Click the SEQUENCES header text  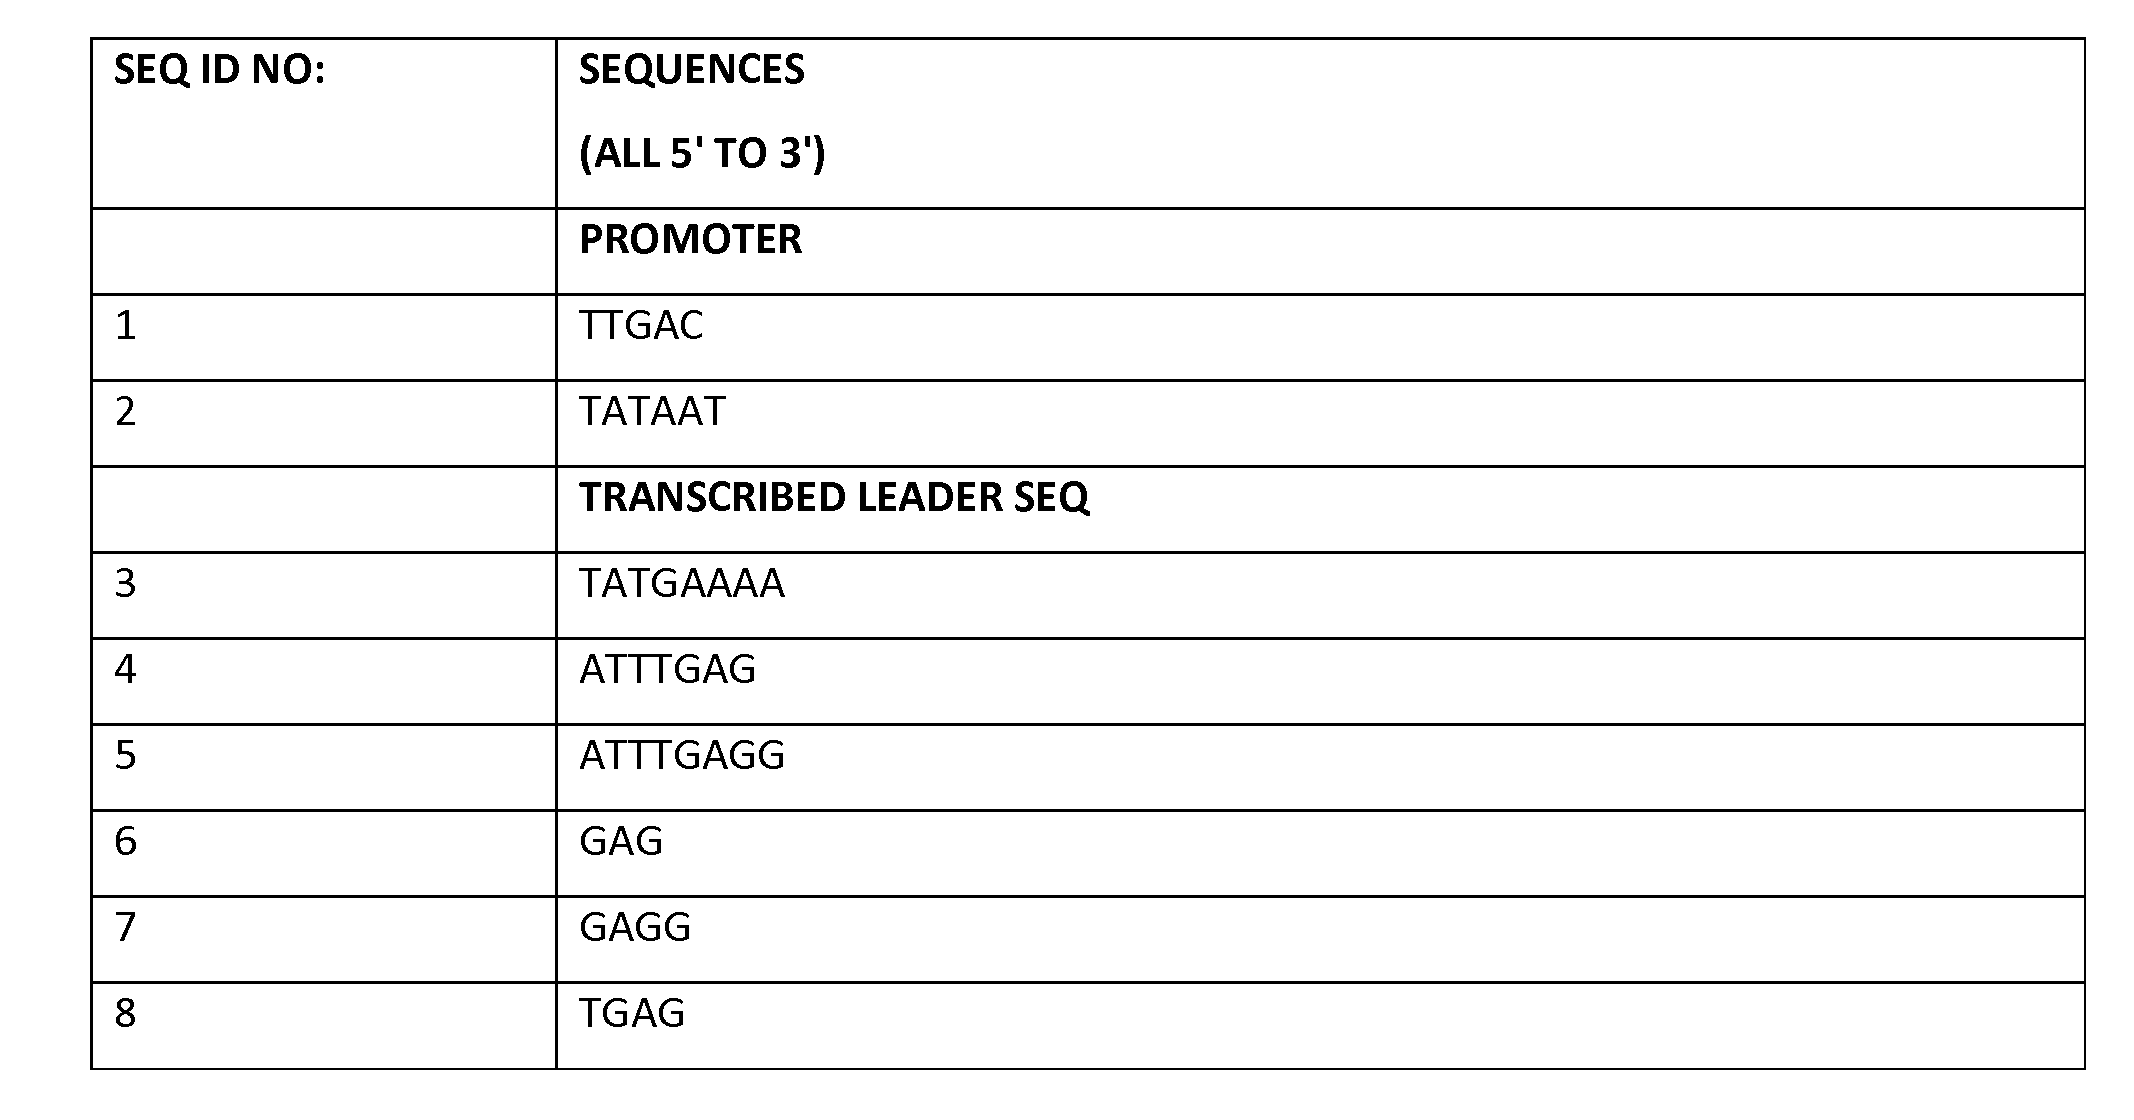click(x=691, y=70)
